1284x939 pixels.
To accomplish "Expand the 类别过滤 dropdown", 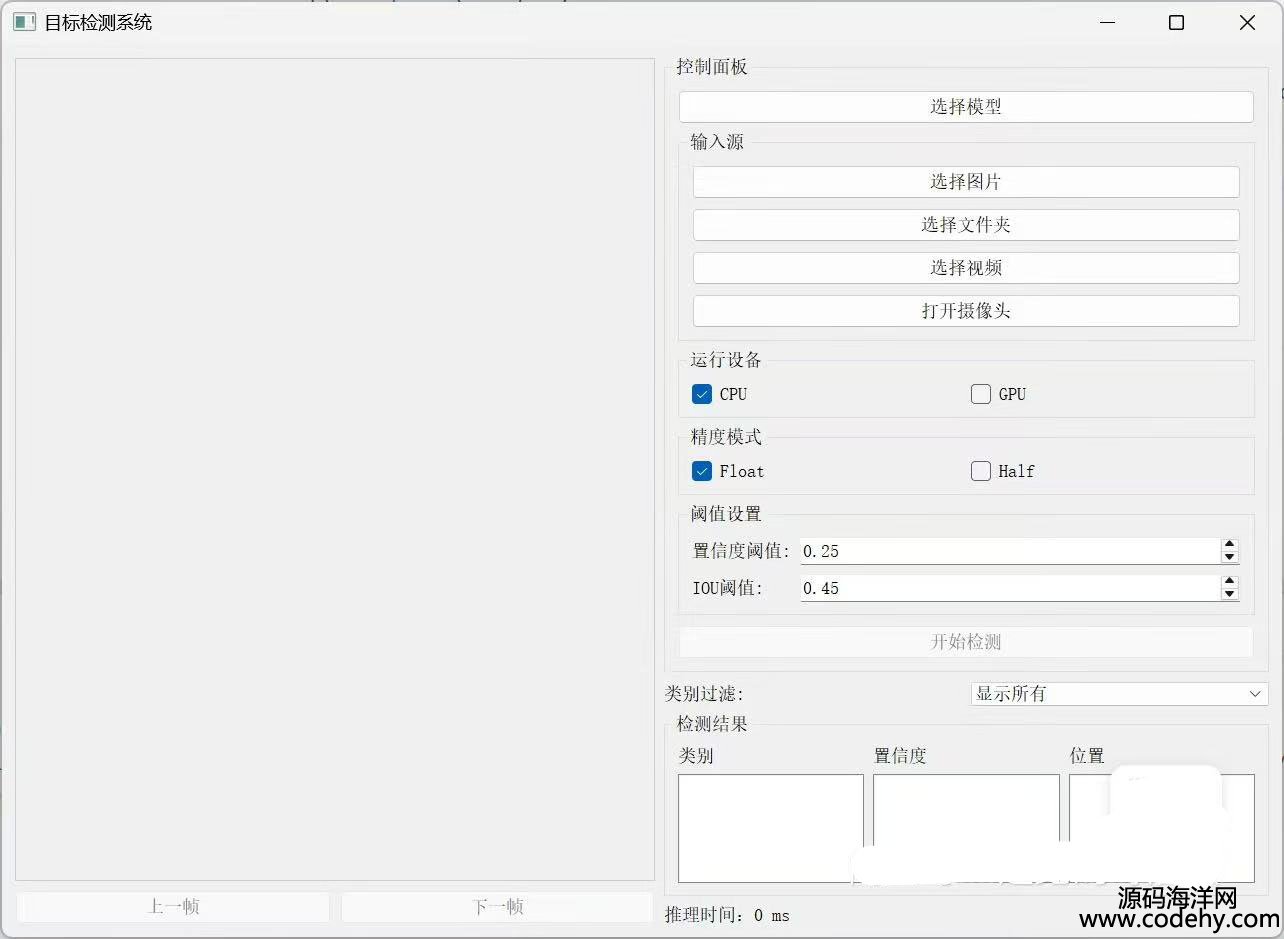I will (1118, 694).
